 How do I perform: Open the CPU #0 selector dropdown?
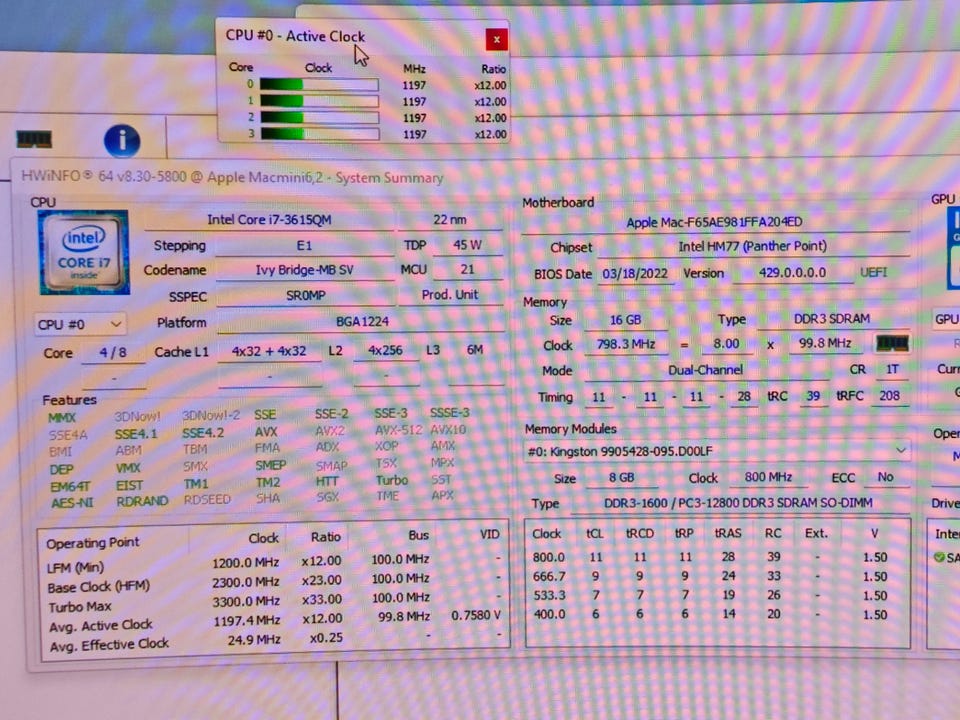click(x=80, y=324)
